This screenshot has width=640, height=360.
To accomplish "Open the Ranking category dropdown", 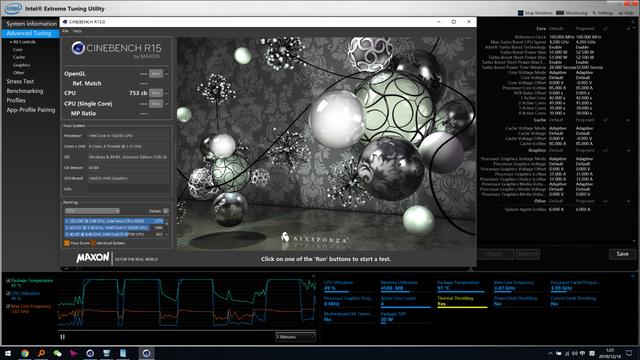I will [x=92, y=211].
